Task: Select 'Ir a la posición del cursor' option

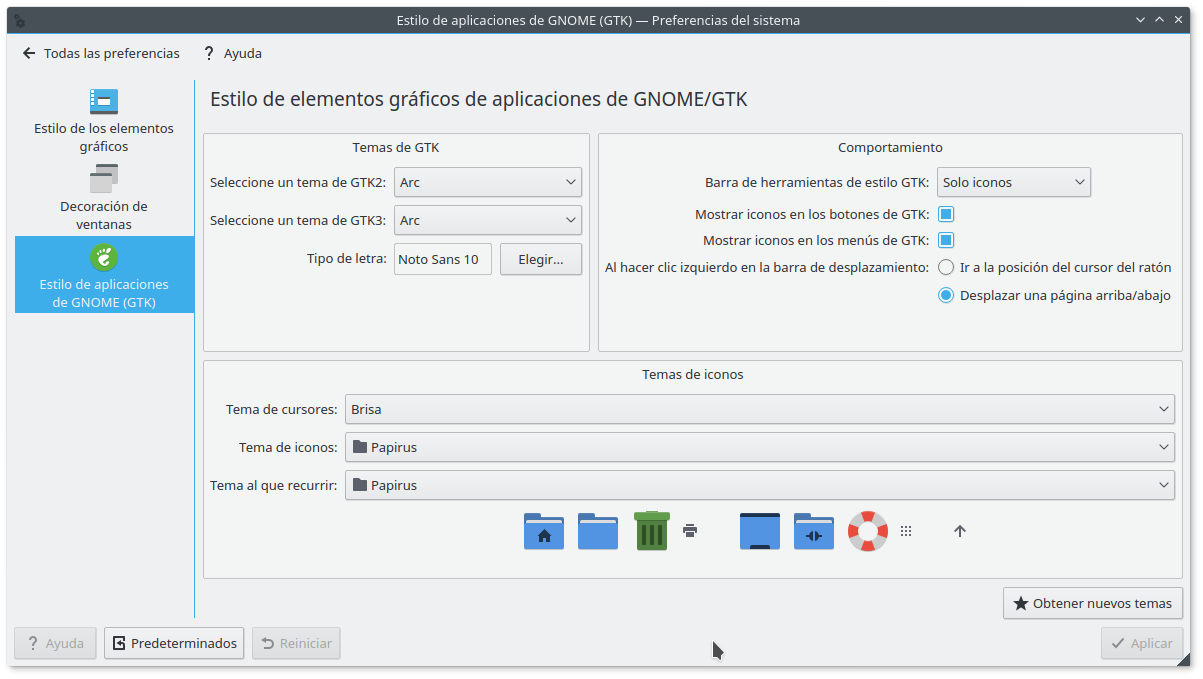Action: click(946, 267)
